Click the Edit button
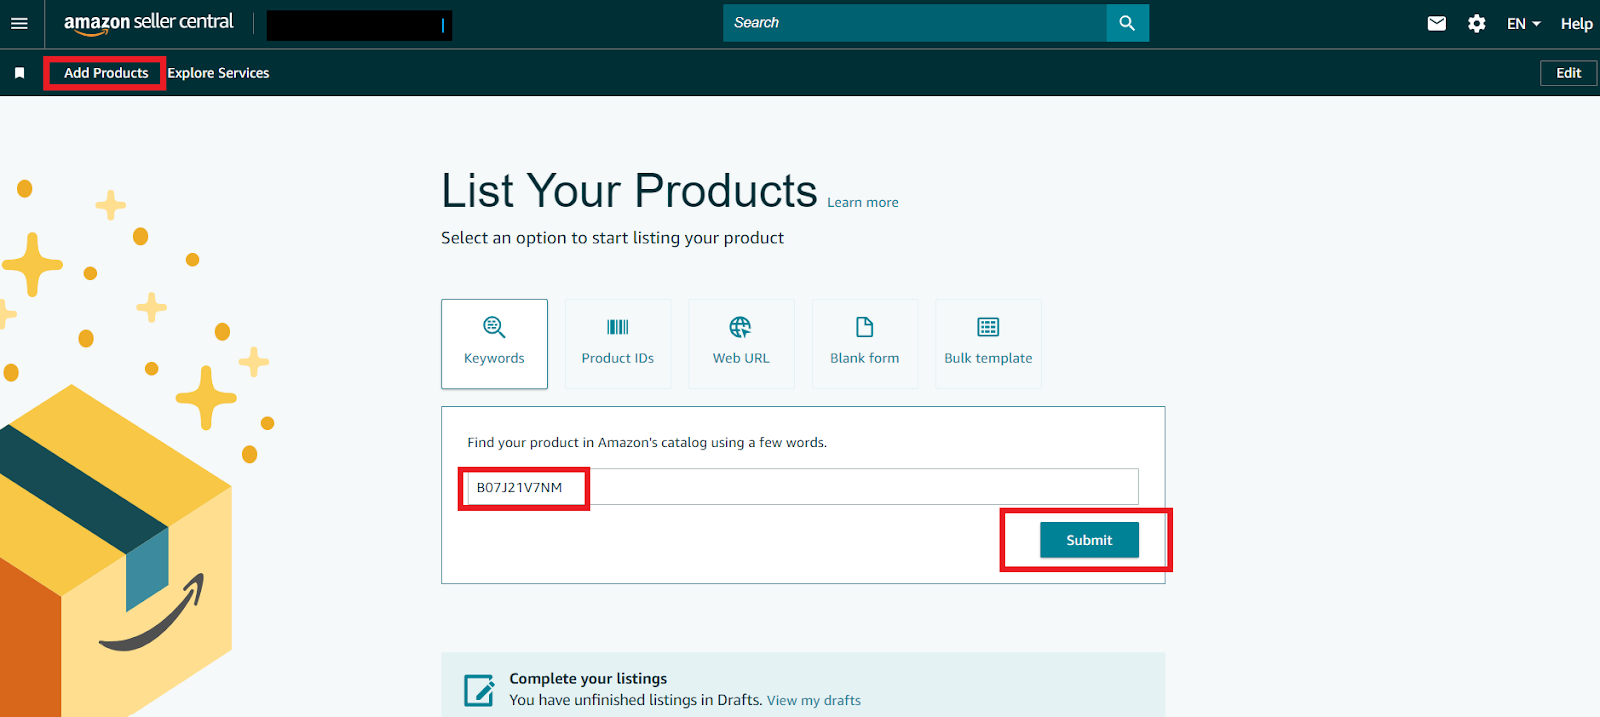This screenshot has width=1600, height=717. [x=1567, y=72]
